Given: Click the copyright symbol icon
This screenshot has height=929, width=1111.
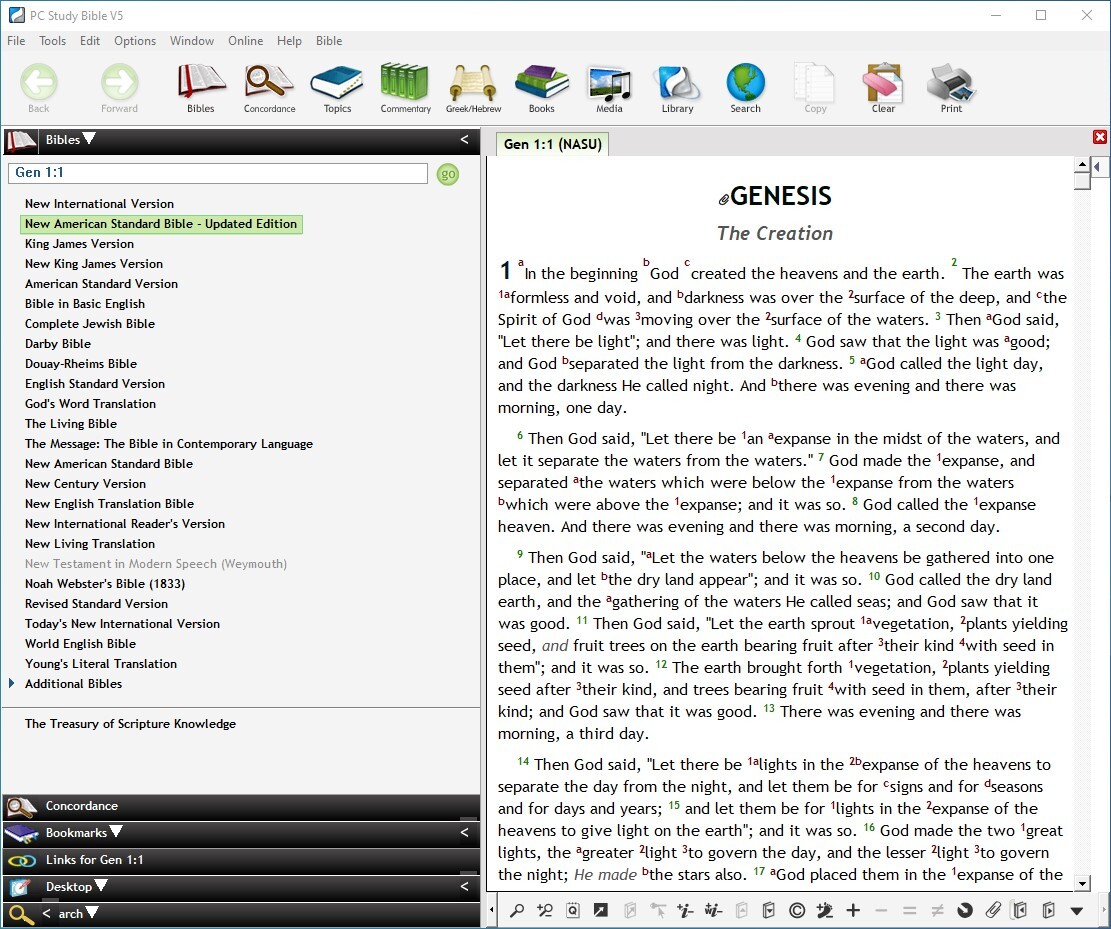Looking at the screenshot, I should (797, 910).
